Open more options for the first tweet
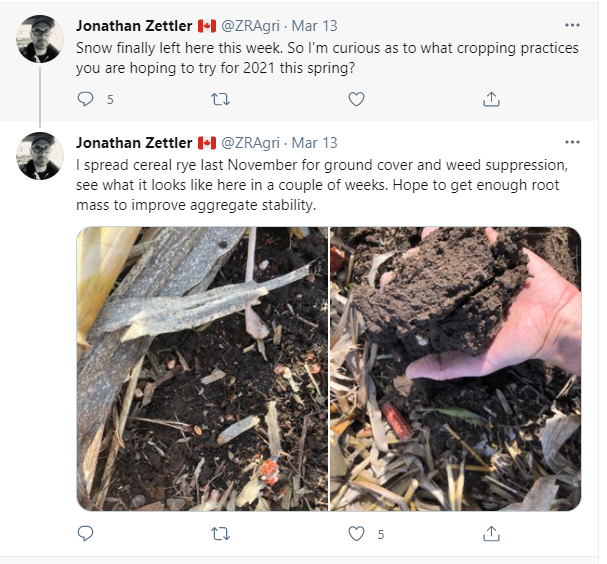Screen dimensions: 607x564 pyautogui.click(x=572, y=25)
